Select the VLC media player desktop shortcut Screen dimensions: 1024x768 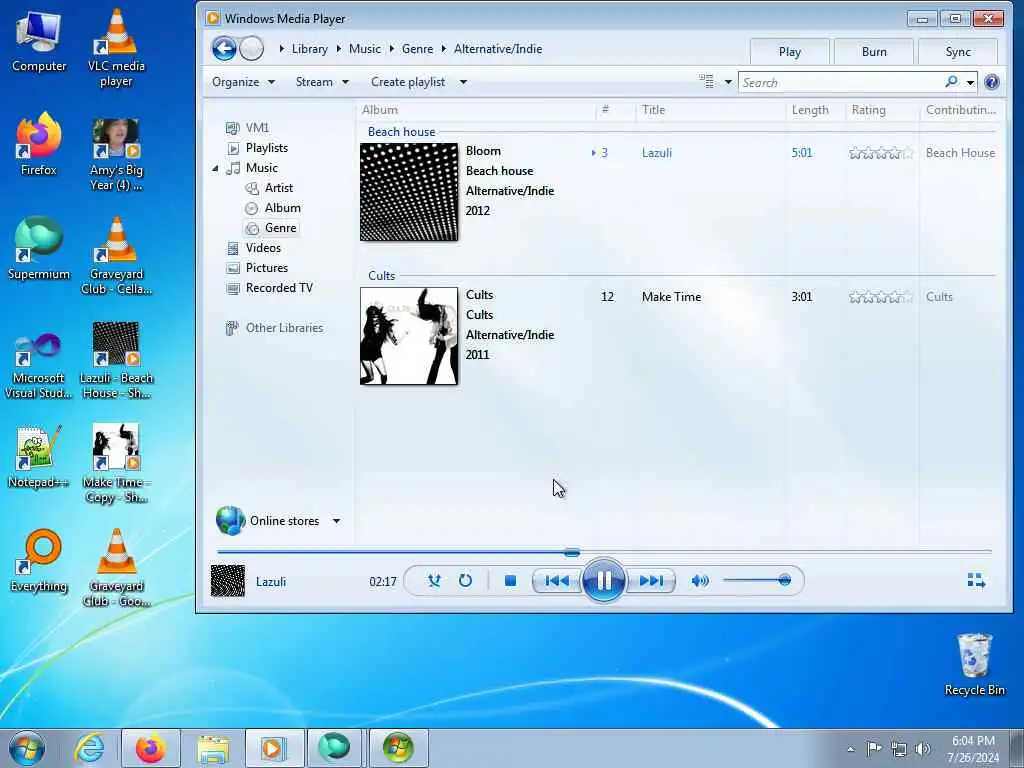click(x=116, y=49)
